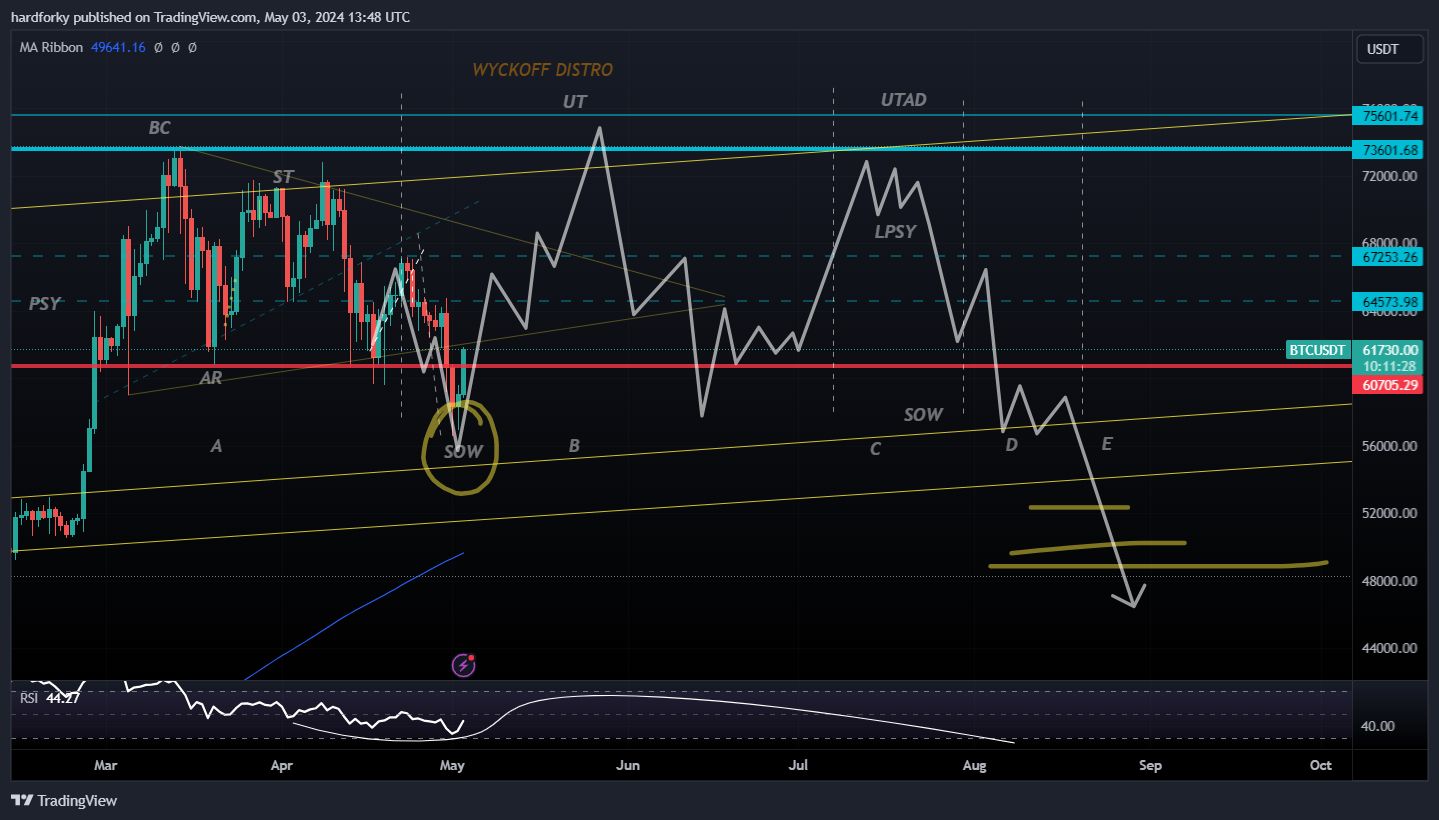The height and width of the screenshot is (820, 1439).
Task: Click the 75601.74 price label
Action: tap(1388, 116)
